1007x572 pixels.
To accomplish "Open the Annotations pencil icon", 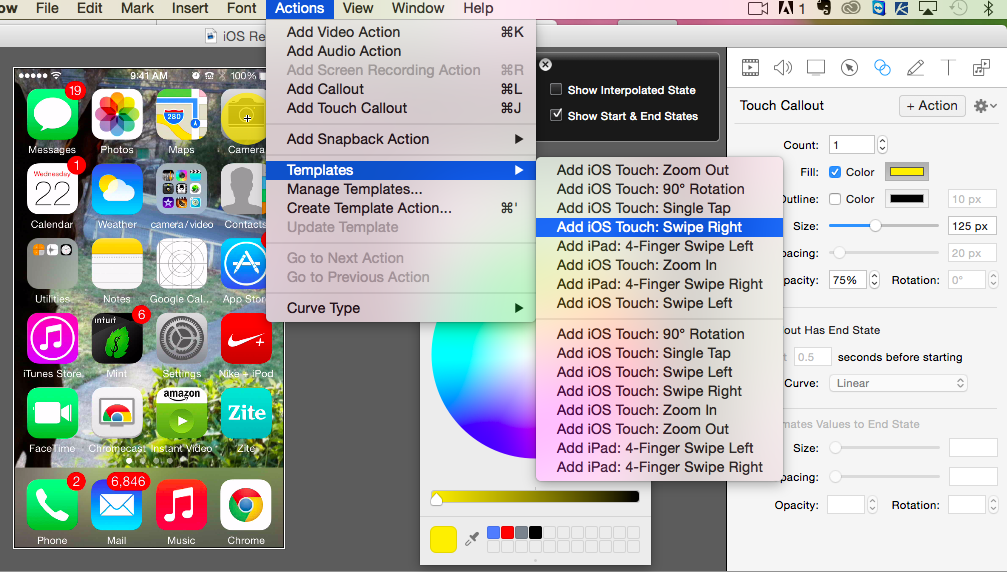I will pyautogui.click(x=915, y=67).
